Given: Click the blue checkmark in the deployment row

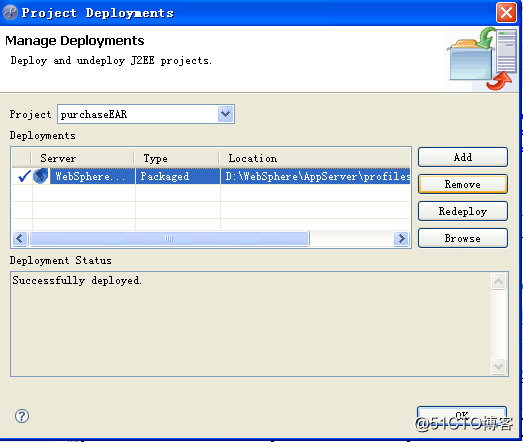Looking at the screenshot, I should click(24, 176).
